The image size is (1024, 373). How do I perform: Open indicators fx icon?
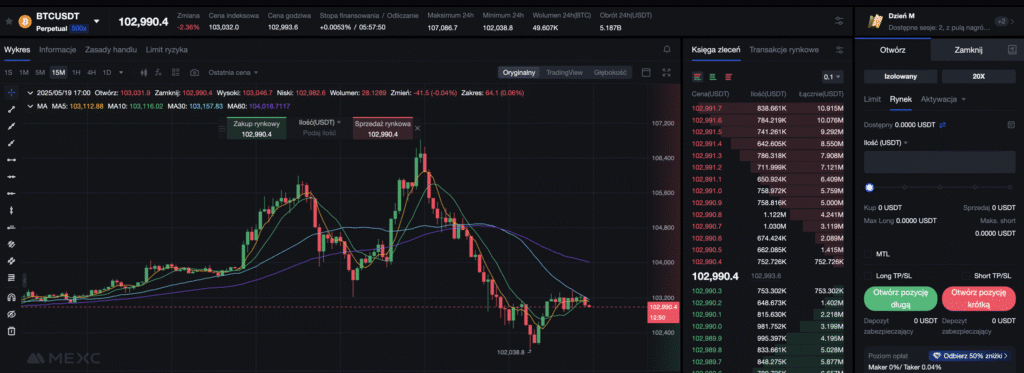(x=159, y=73)
